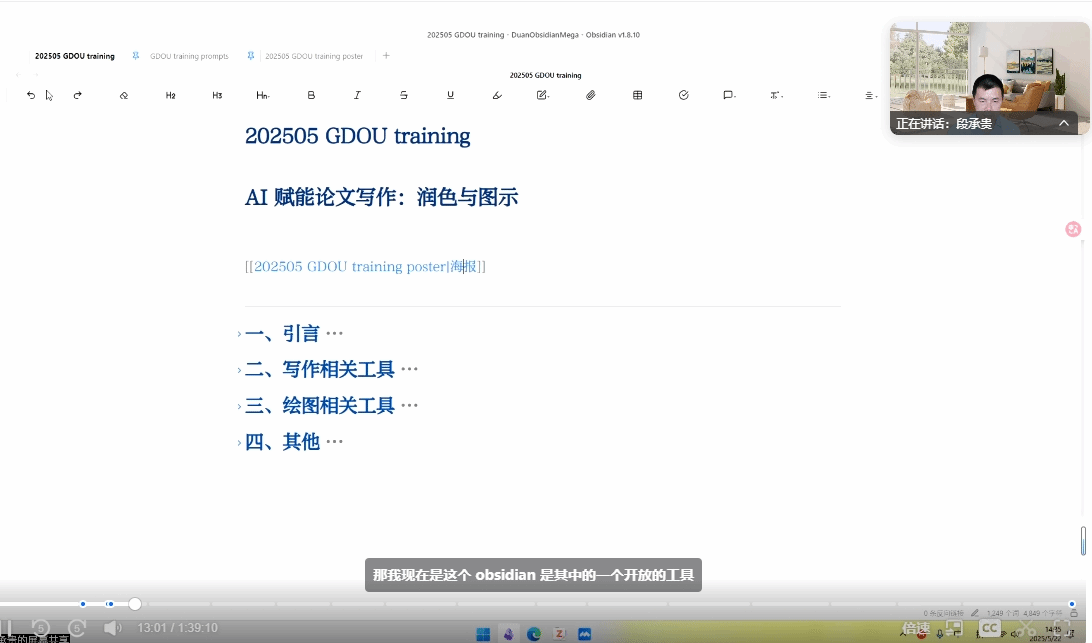1092x643 pixels.
Task: Open the blue meeting app in taskbar
Action: [x=584, y=634]
